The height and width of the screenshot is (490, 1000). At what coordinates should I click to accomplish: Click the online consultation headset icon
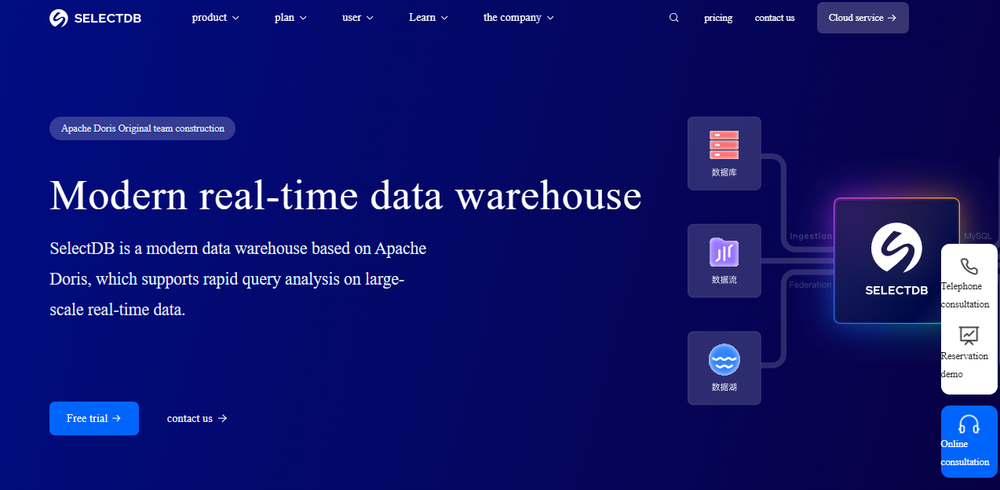(x=969, y=424)
